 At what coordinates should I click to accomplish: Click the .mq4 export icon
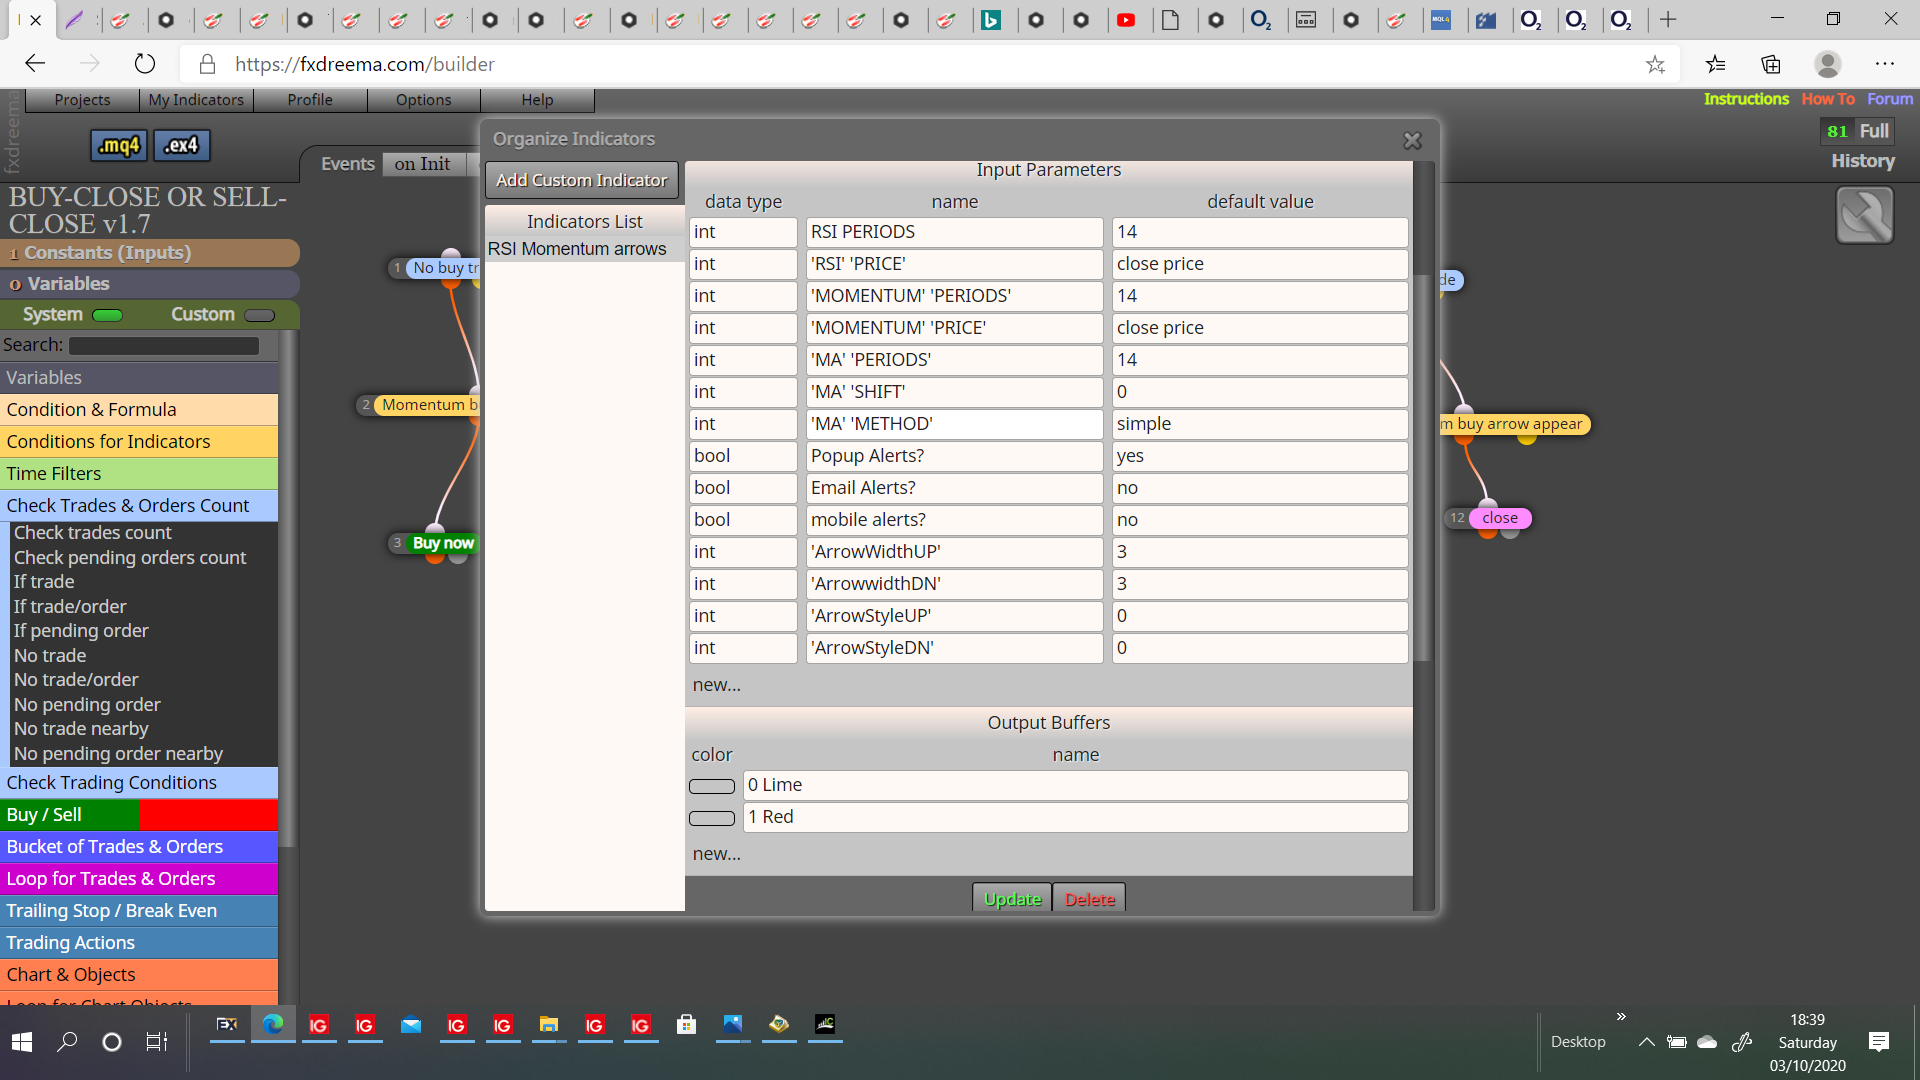pyautogui.click(x=119, y=145)
